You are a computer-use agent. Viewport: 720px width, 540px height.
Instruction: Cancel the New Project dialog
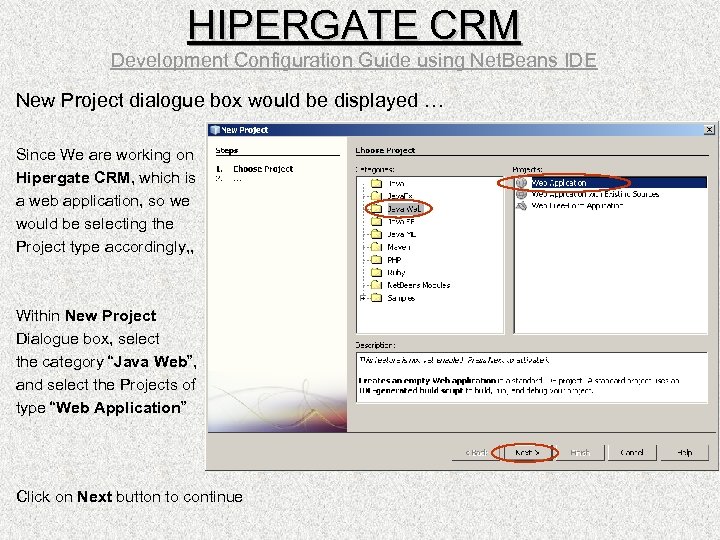coord(632,453)
